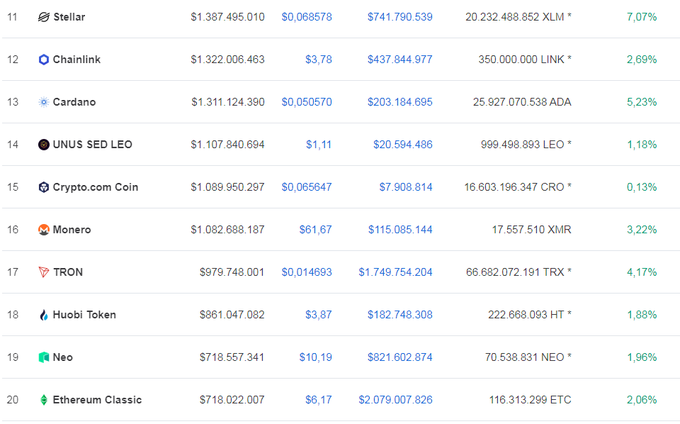
Task: Select Chainlink supply 350.000.000 LINK
Action: coord(521,59)
